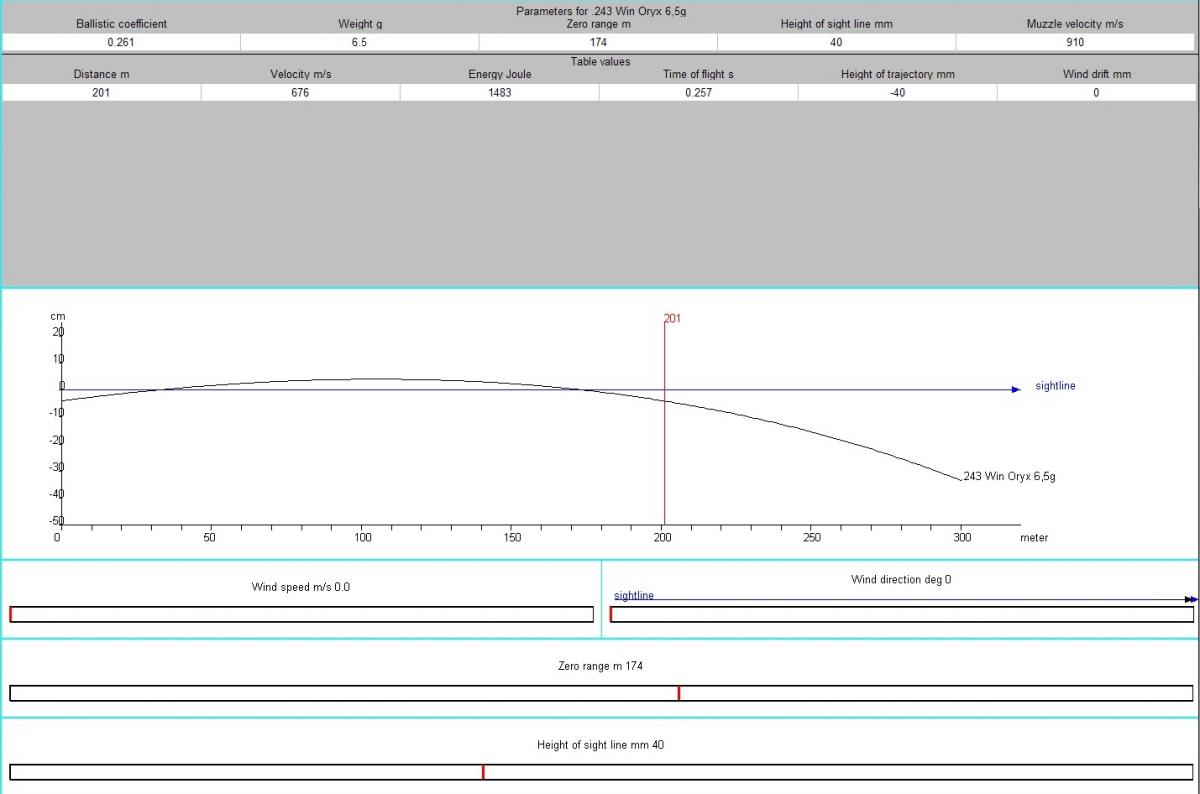This screenshot has height=794, width=1200.
Task: Grab the red Zero range slider handle
Action: 679,693
